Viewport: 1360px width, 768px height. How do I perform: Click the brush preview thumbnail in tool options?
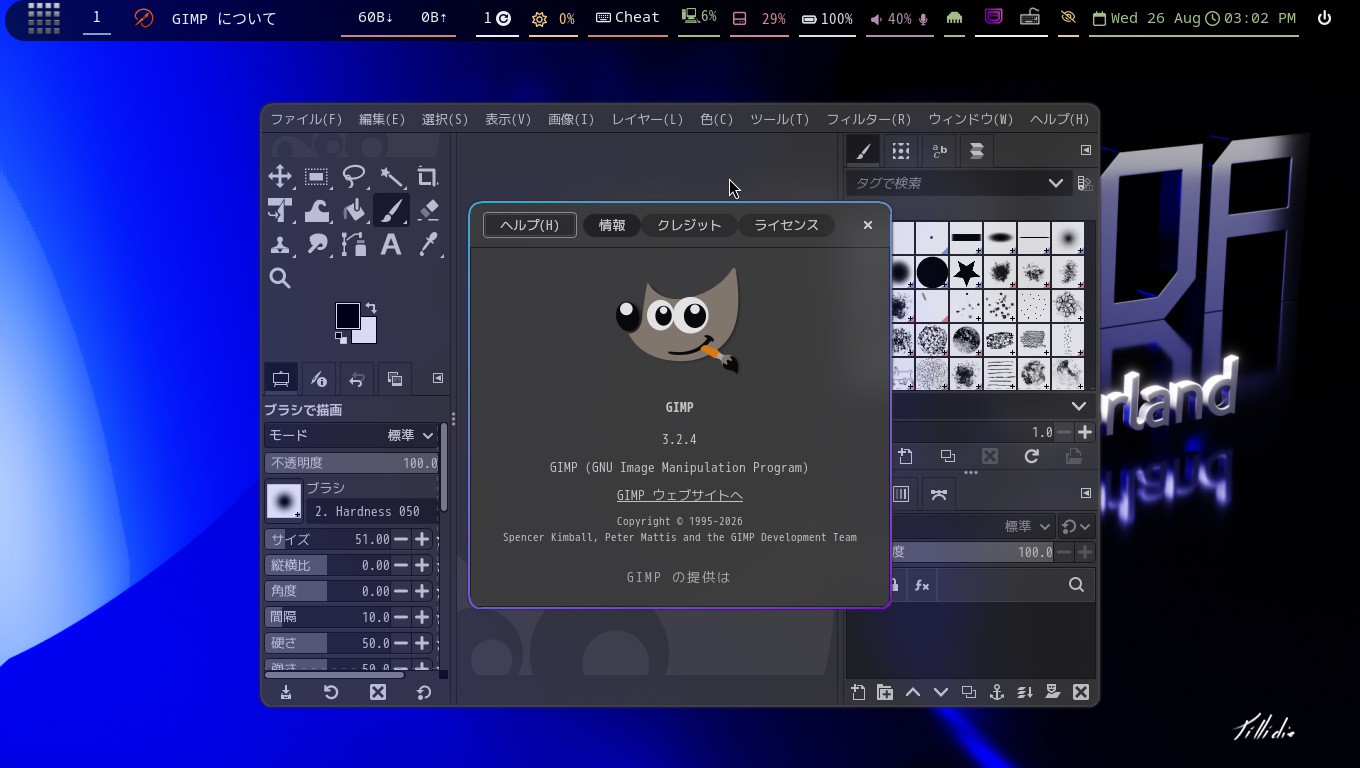click(x=284, y=501)
